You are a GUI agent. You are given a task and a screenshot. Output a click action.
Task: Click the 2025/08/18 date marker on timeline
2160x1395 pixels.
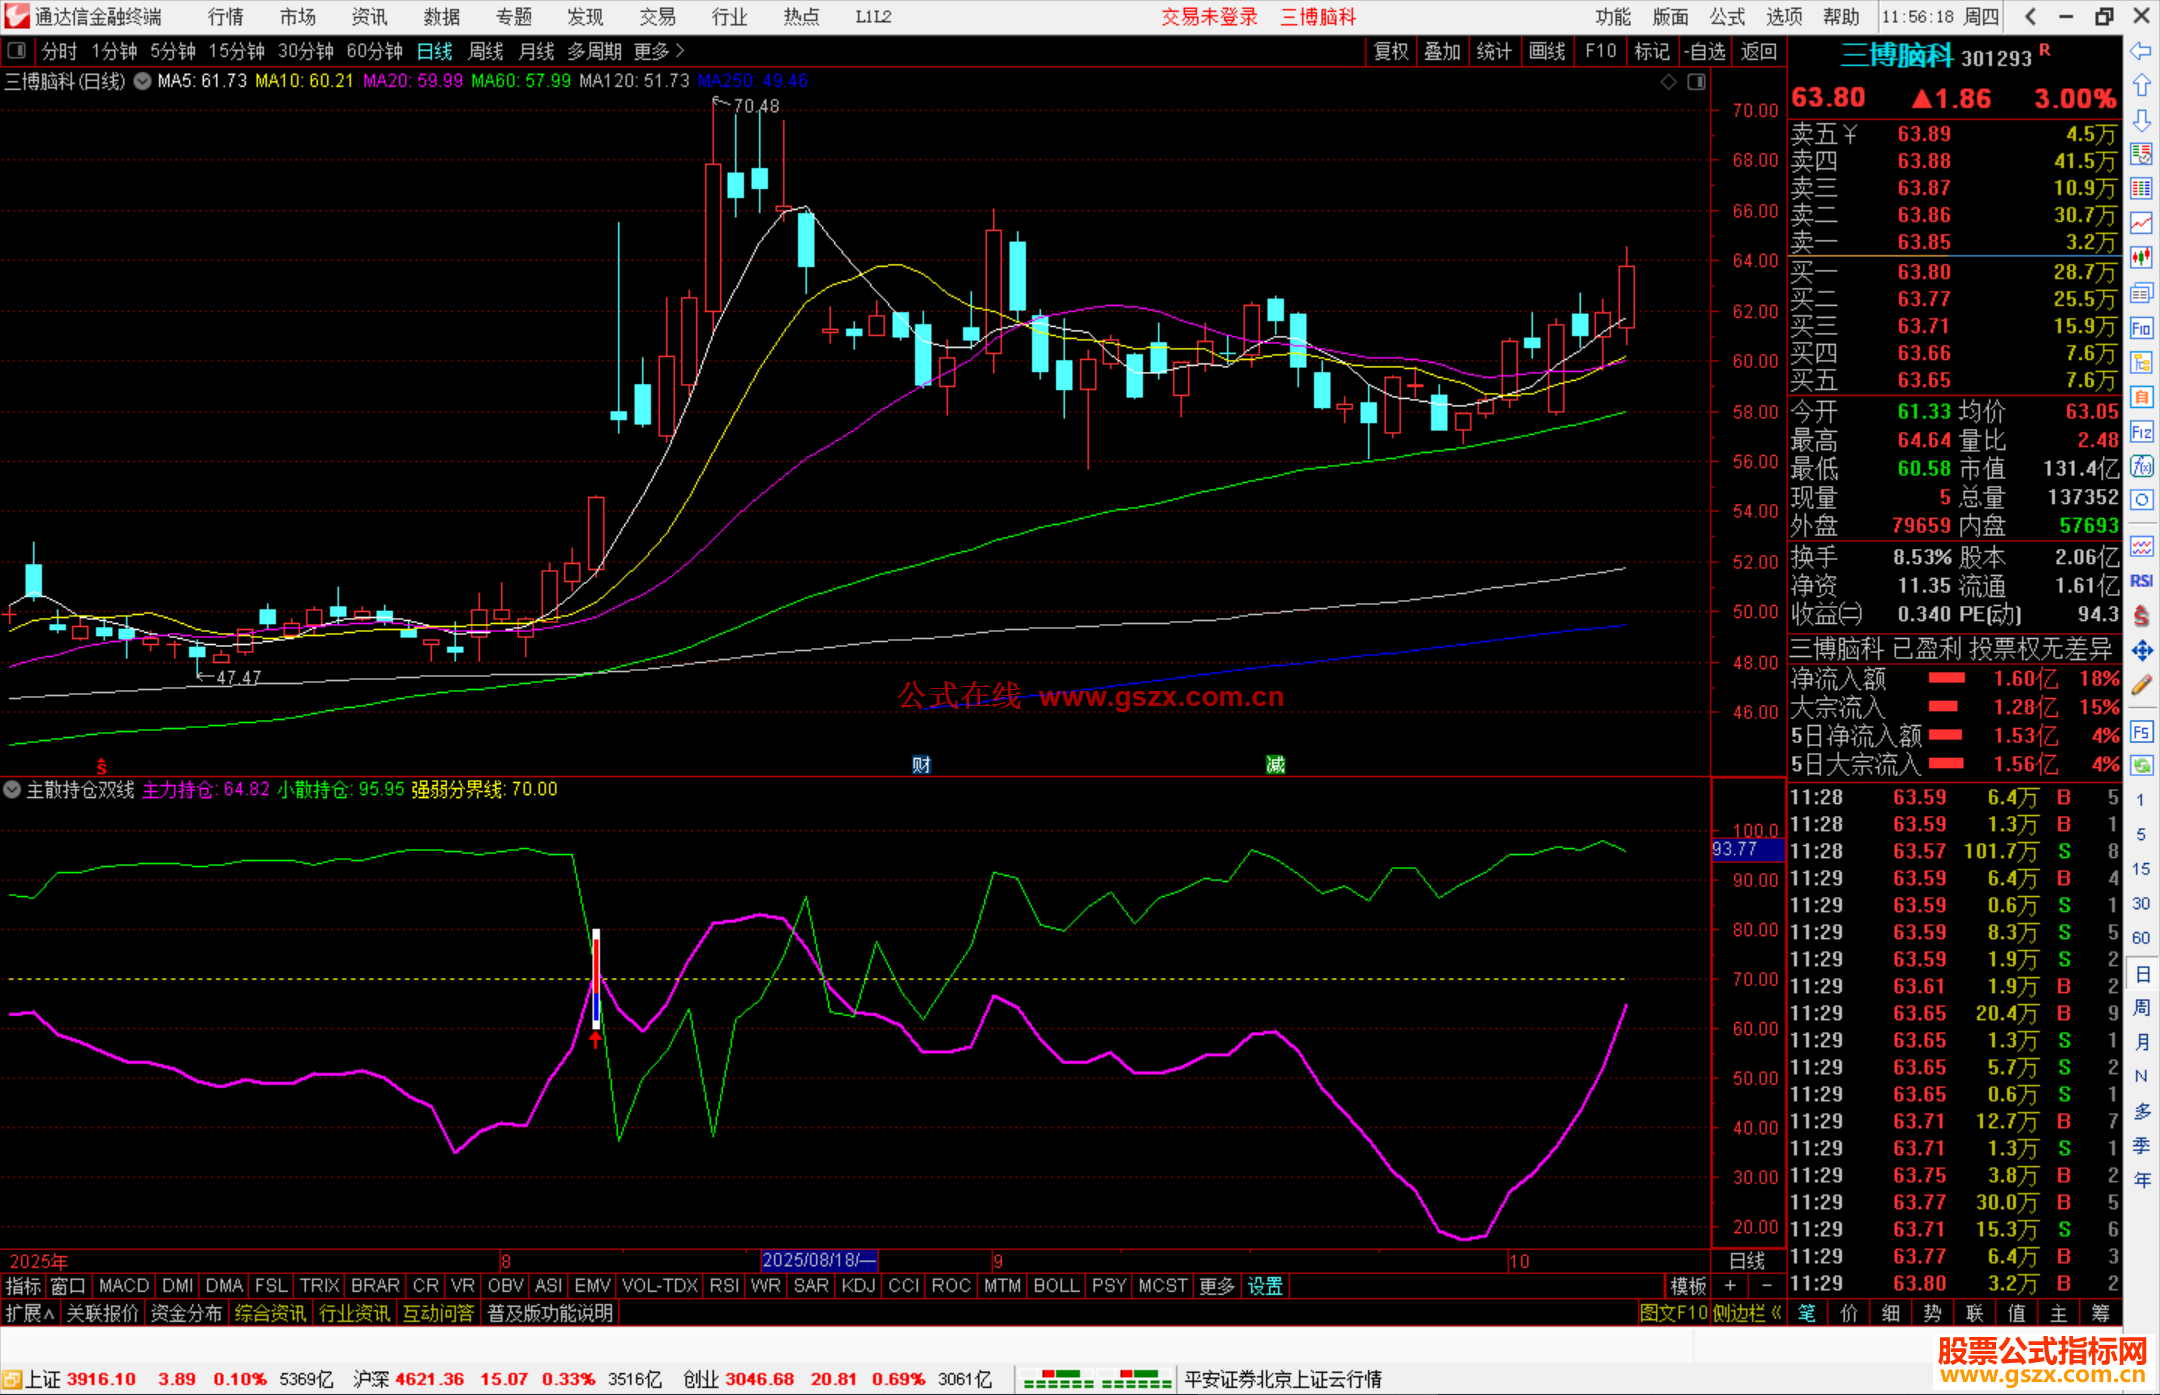818,1260
